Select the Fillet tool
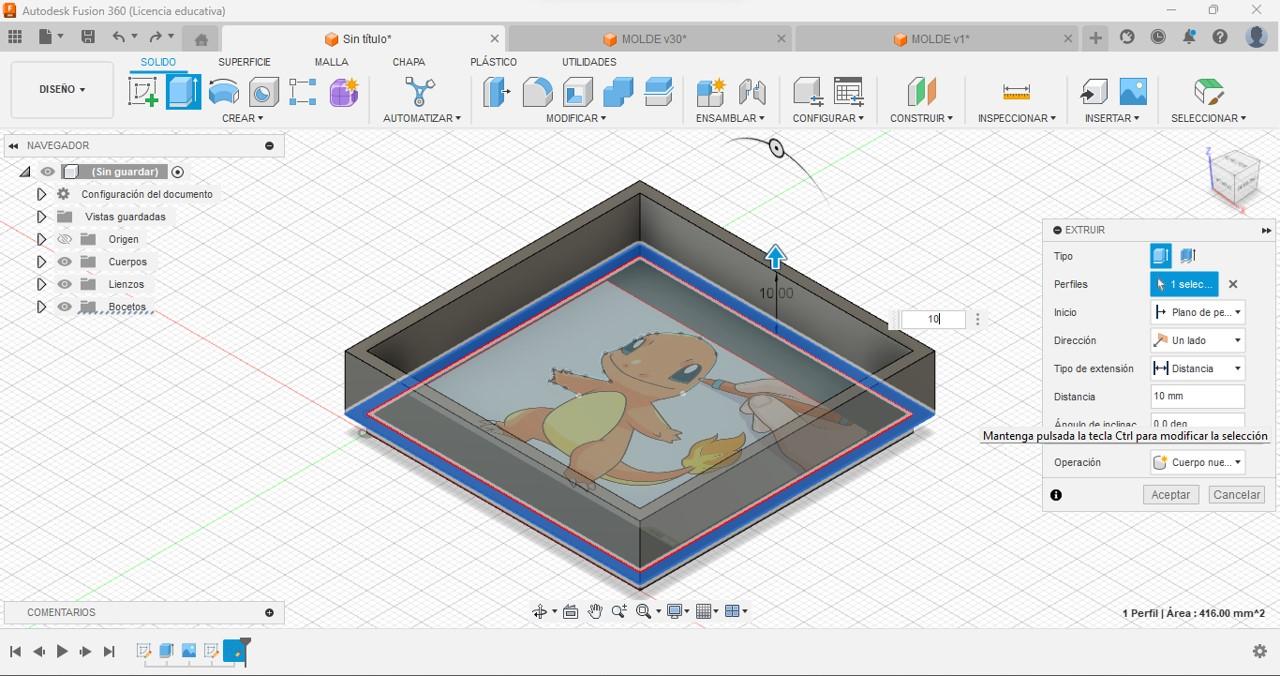 pos(537,92)
